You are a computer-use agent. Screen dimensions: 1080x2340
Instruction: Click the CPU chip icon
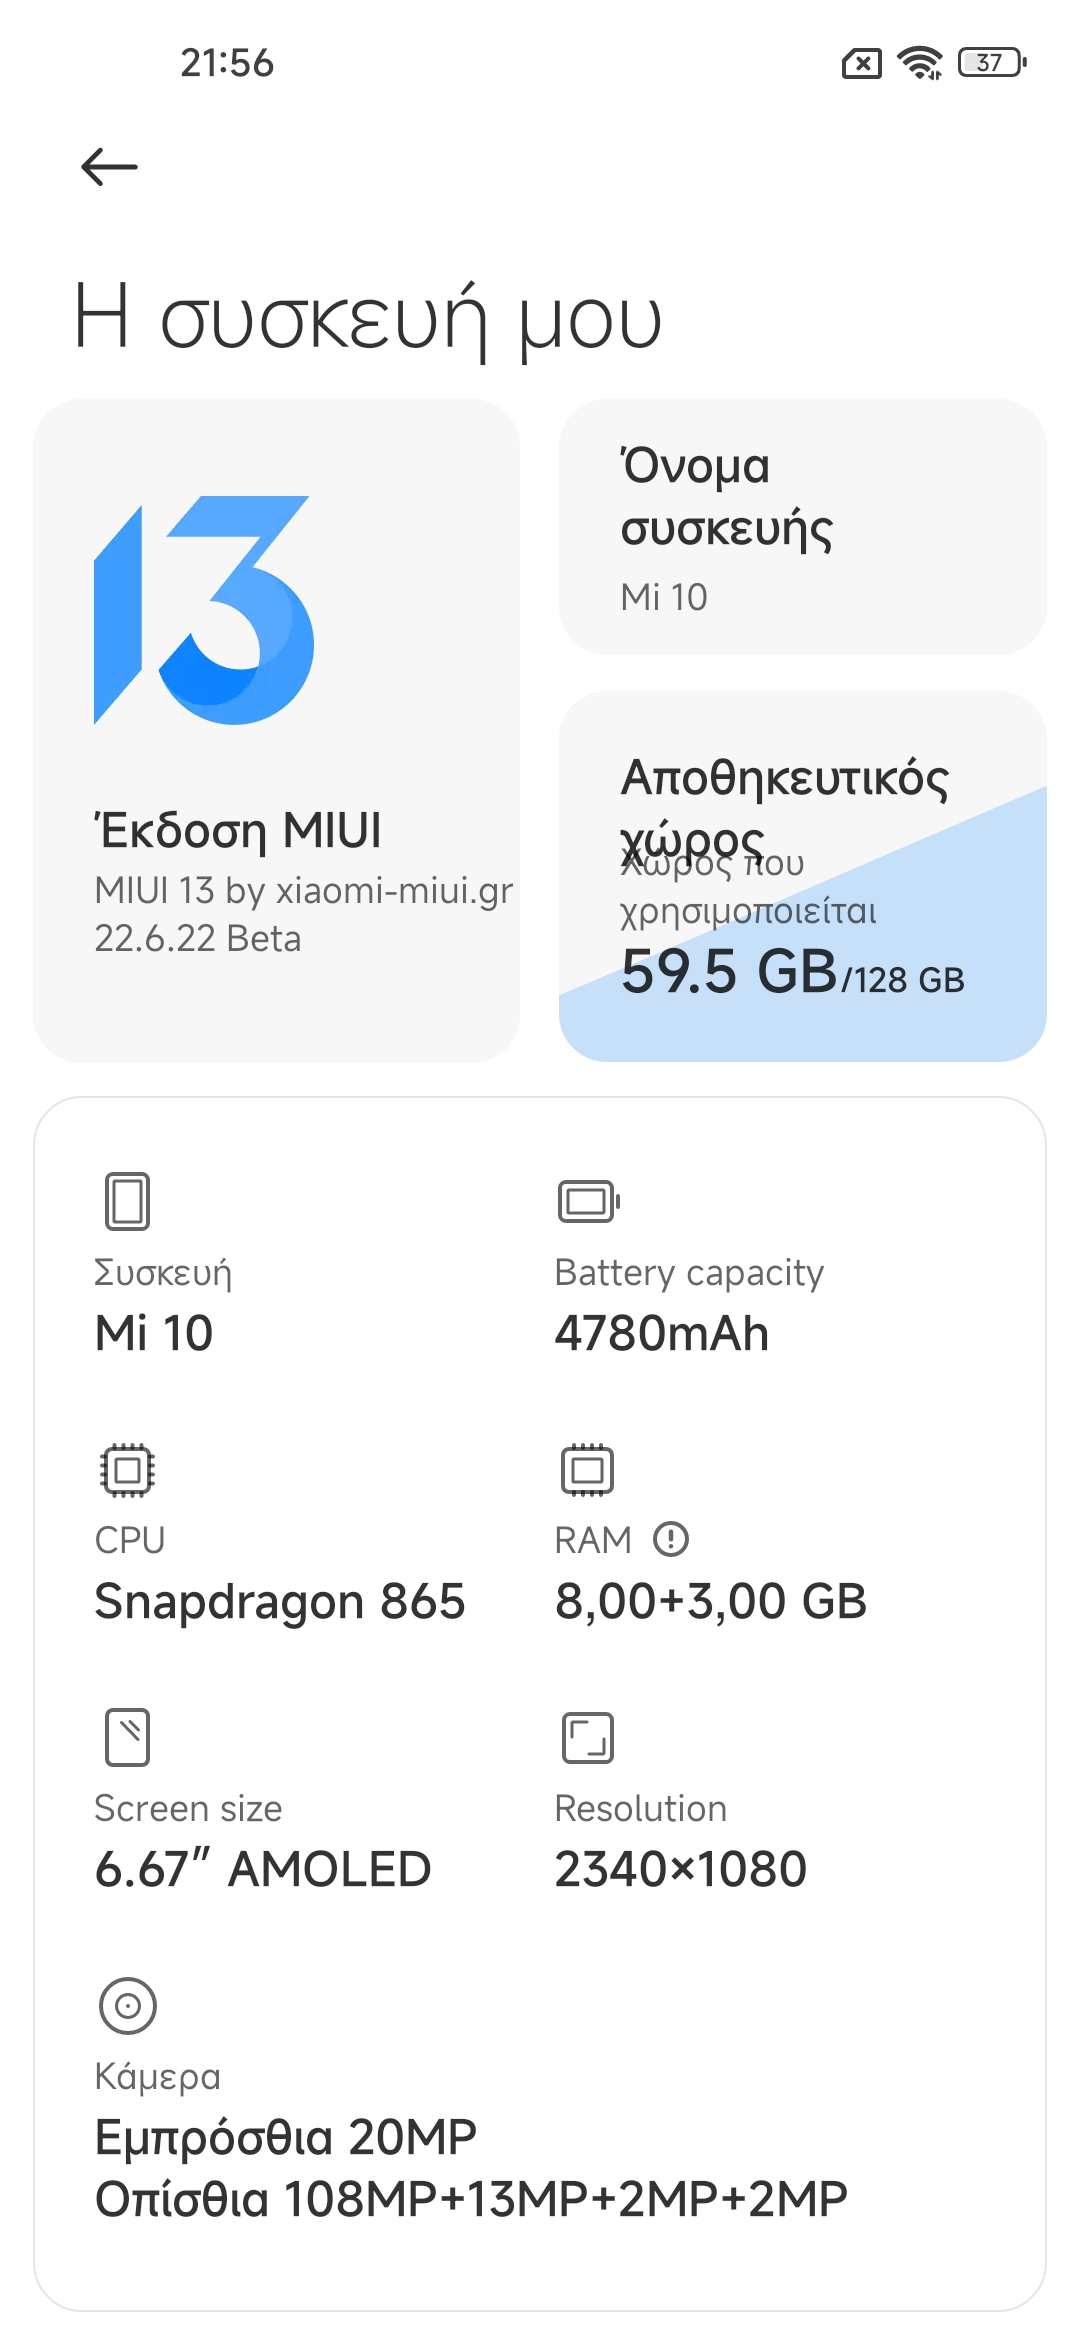pos(127,1470)
